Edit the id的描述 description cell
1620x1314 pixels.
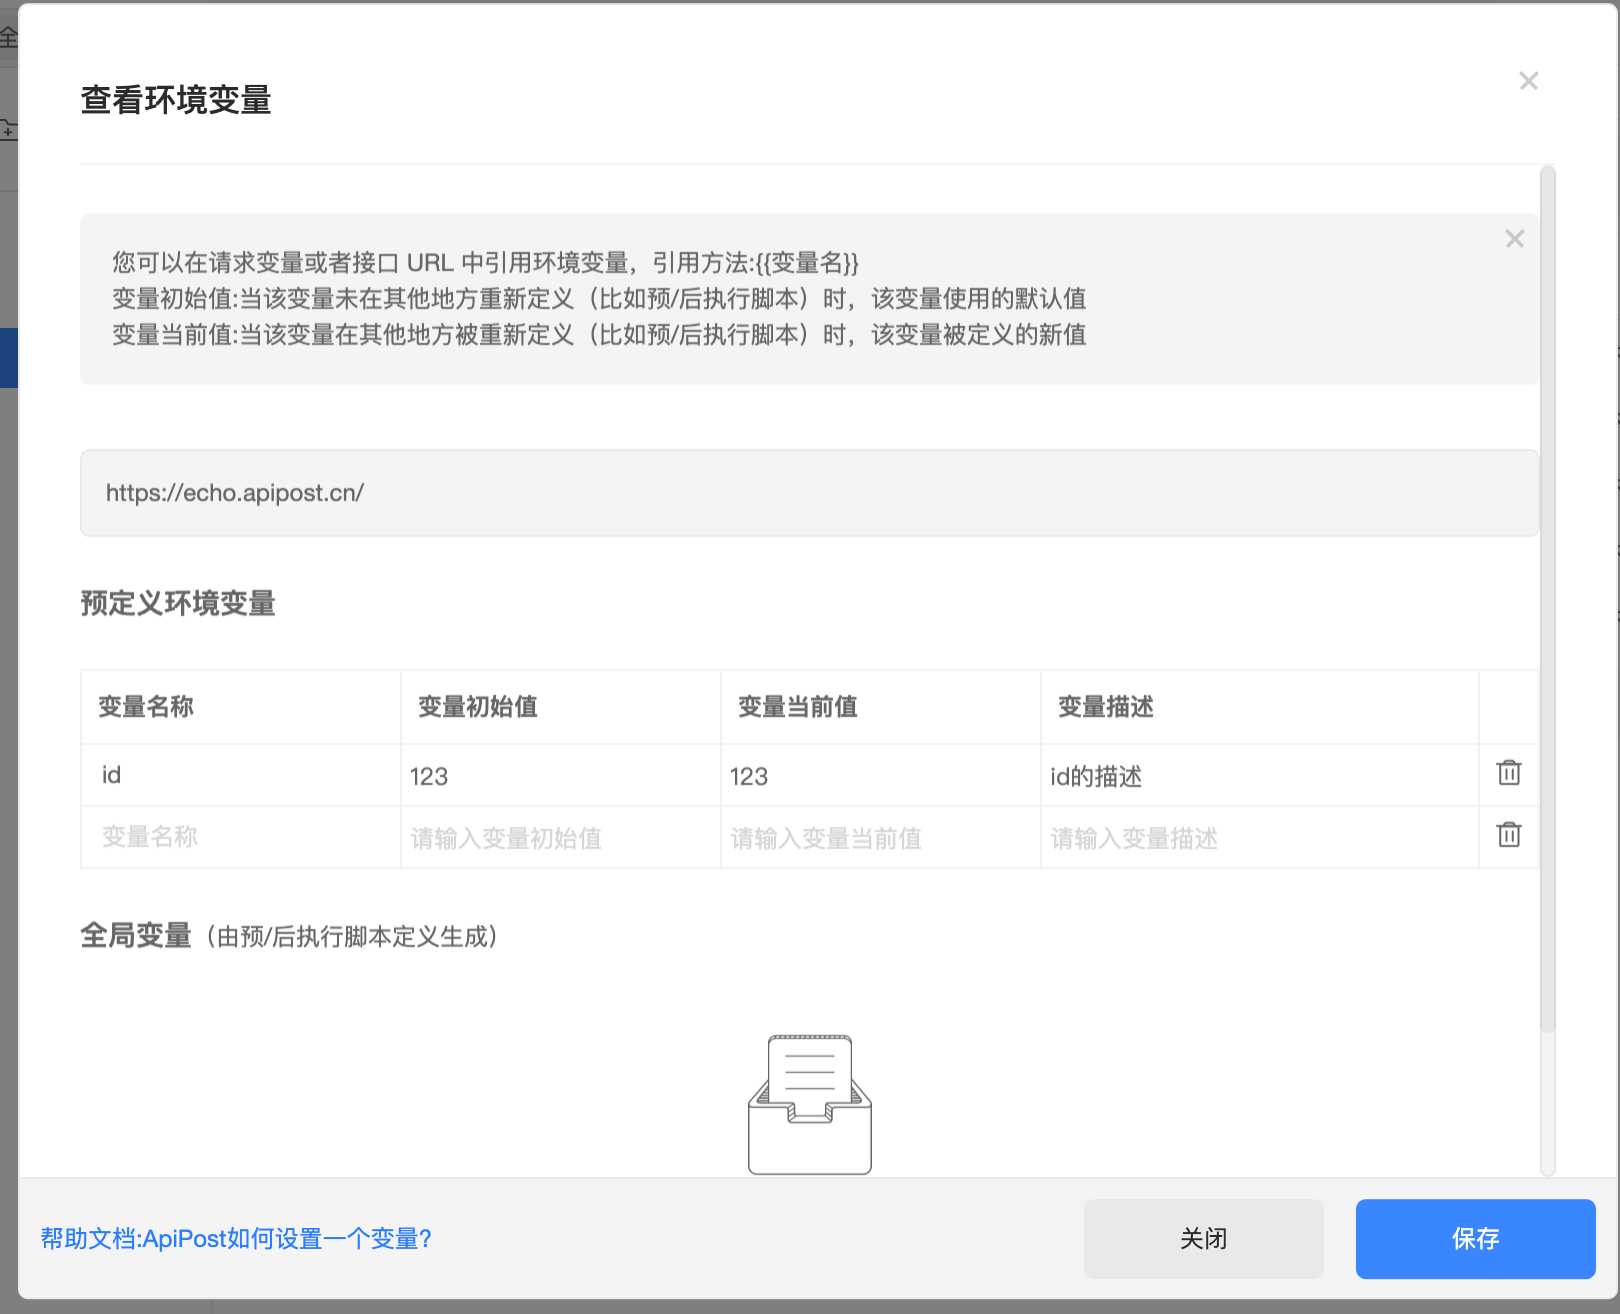1260,776
